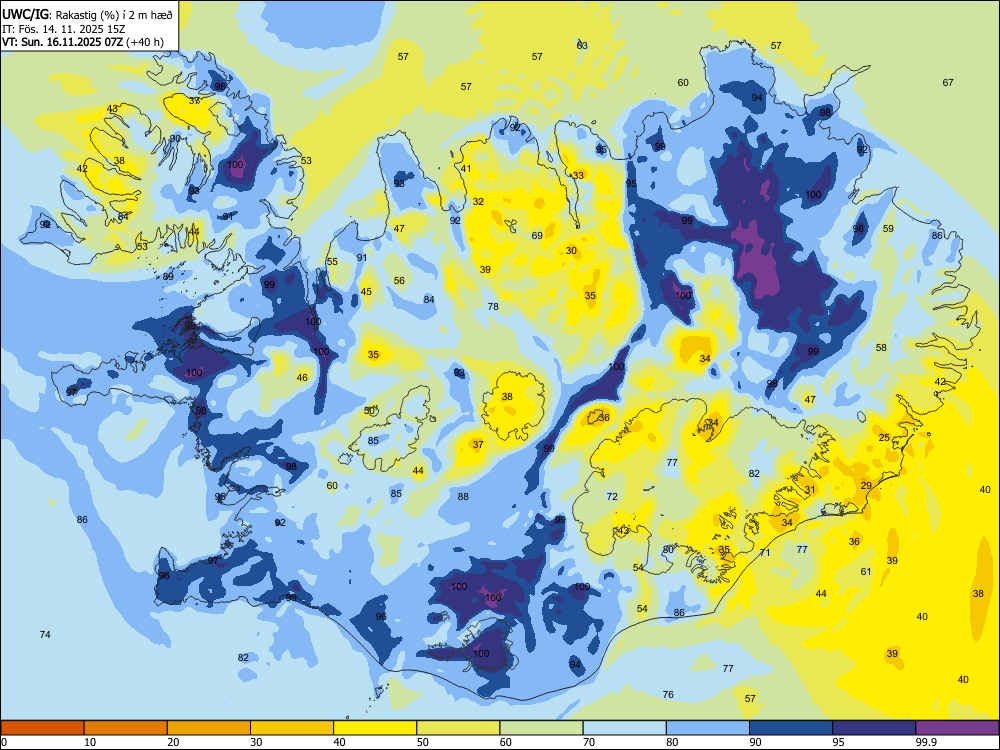Select the map value '25'
This screenshot has width=1000, height=750.
coord(884,438)
